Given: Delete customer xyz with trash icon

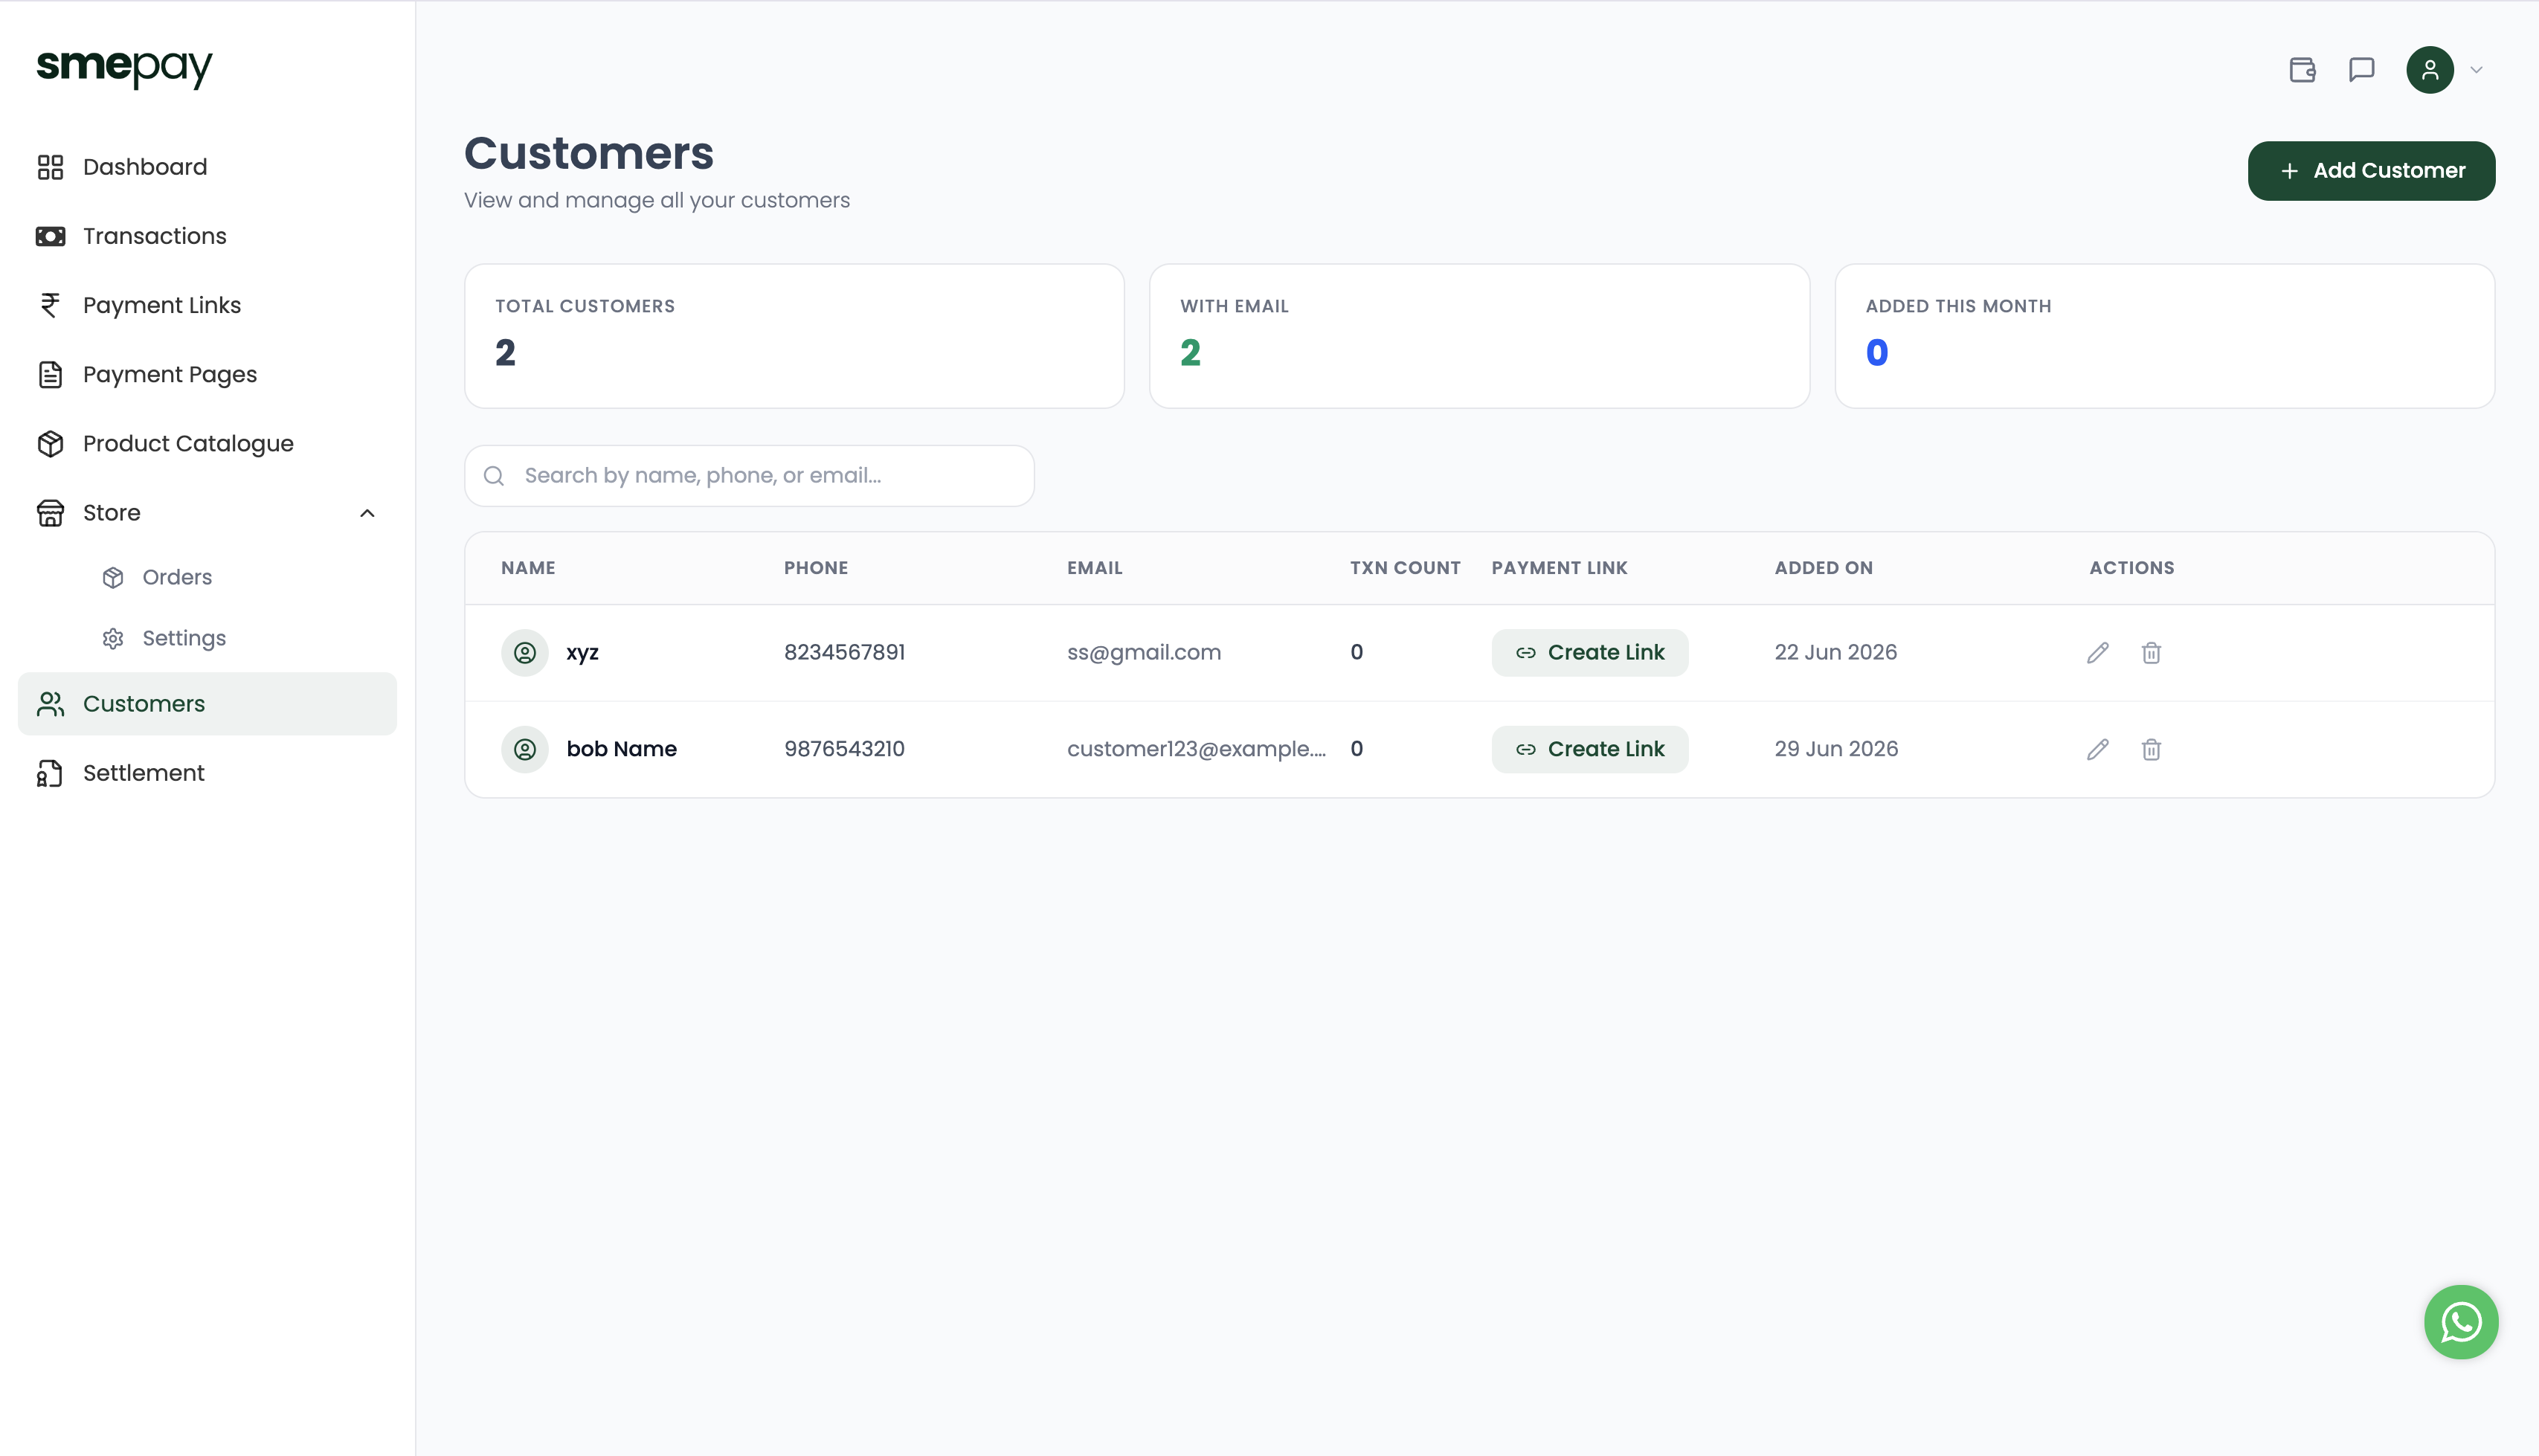Looking at the screenshot, I should click(2151, 653).
